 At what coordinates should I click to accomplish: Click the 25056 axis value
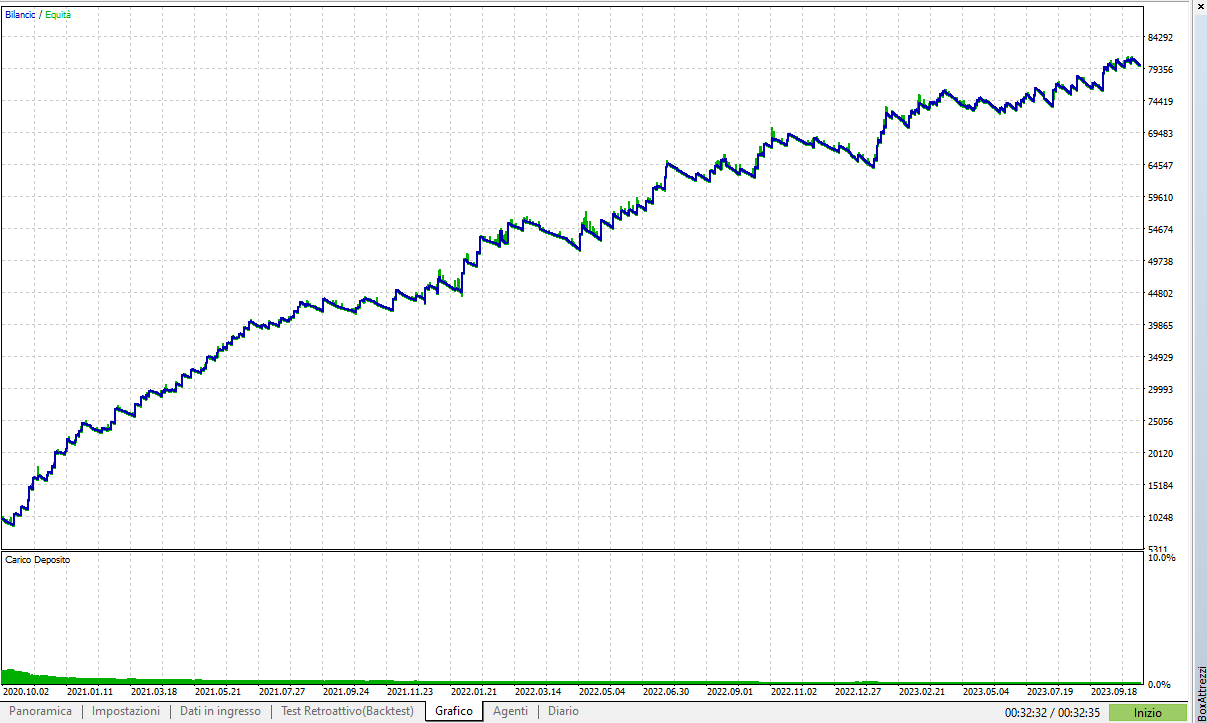(x=1160, y=422)
